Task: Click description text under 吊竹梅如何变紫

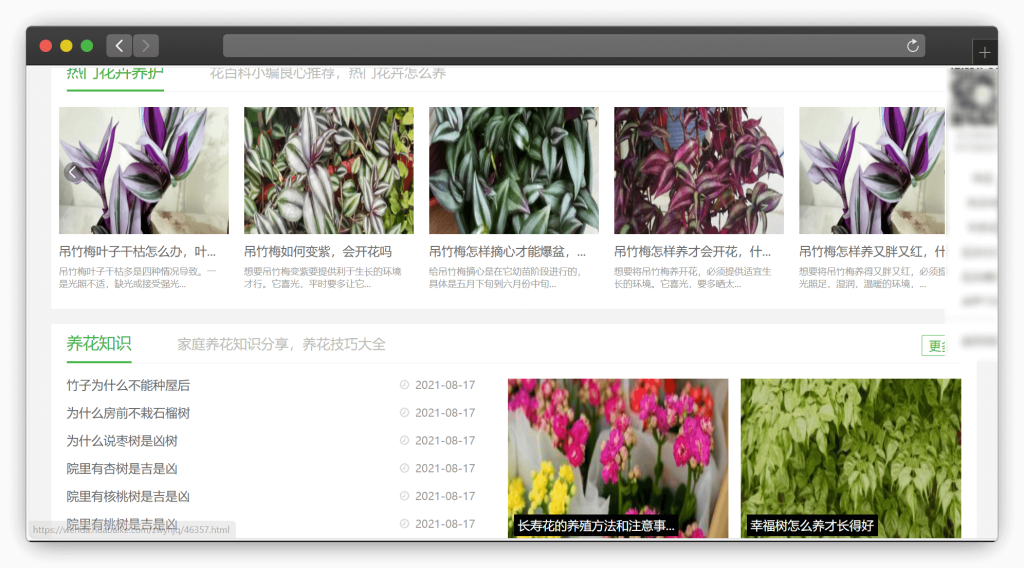Action: pyautogui.click(x=323, y=277)
